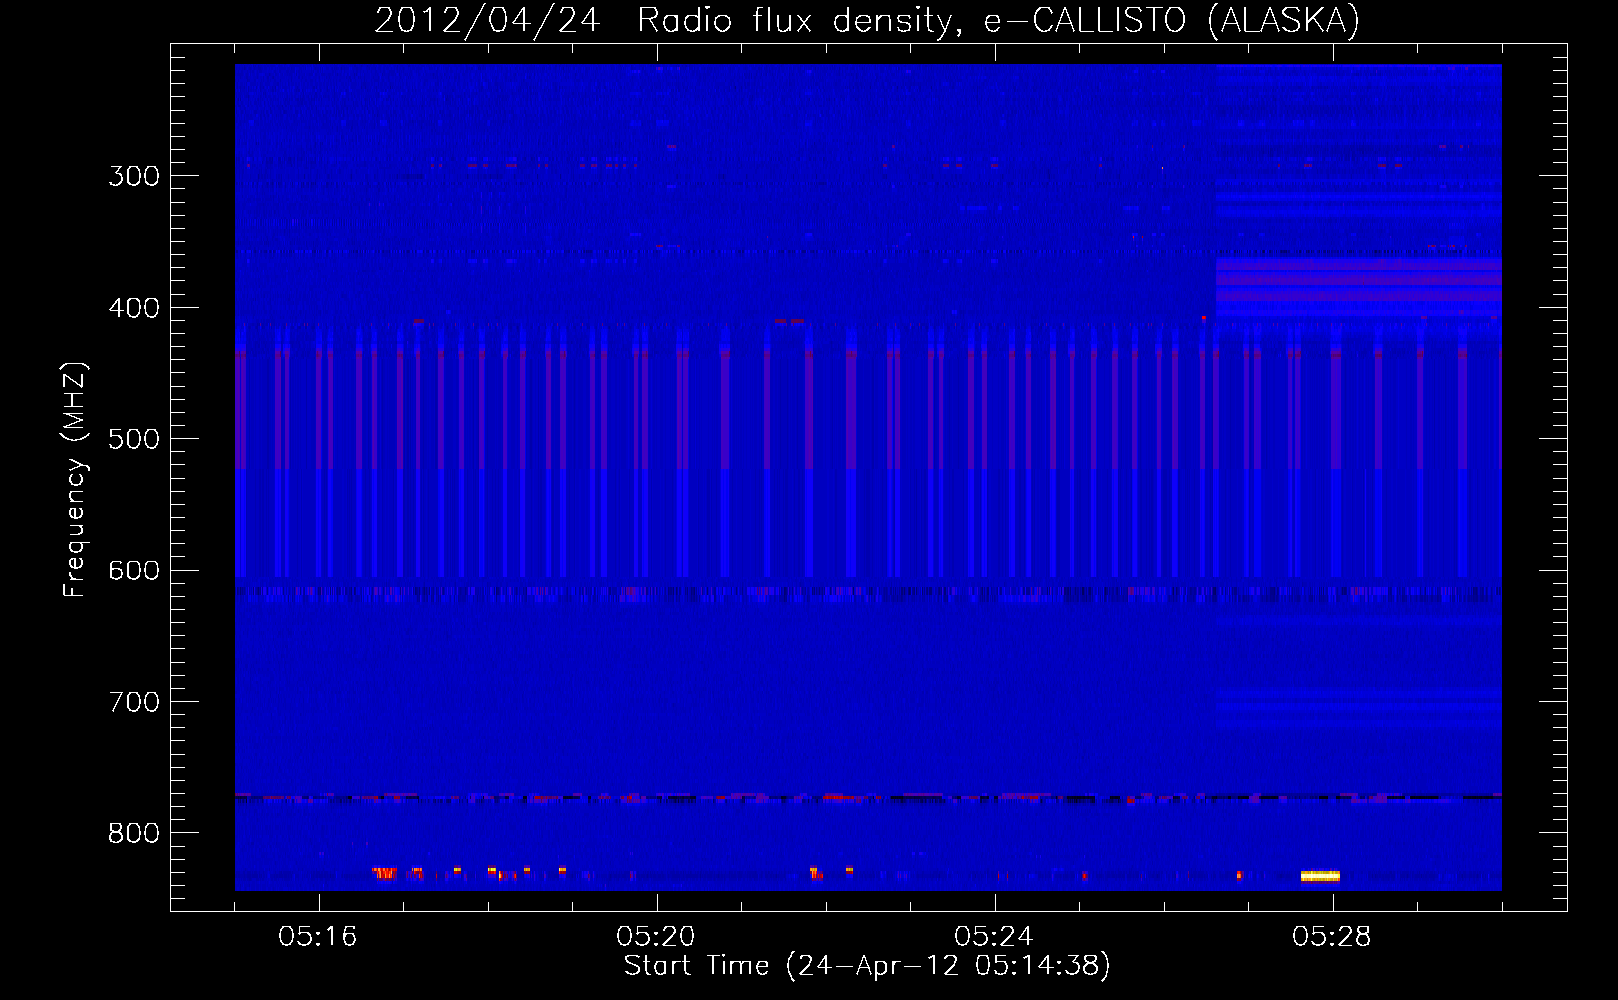
Task: Click the 05:20 time tick label
Action: pyautogui.click(x=656, y=937)
